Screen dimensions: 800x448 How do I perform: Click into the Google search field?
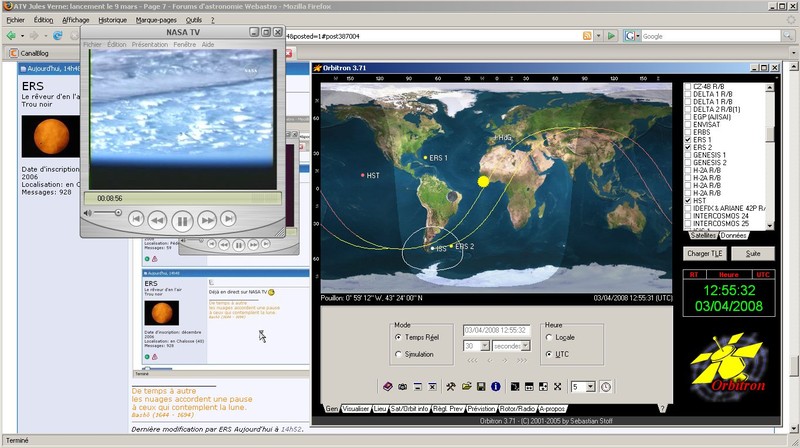(x=711, y=36)
